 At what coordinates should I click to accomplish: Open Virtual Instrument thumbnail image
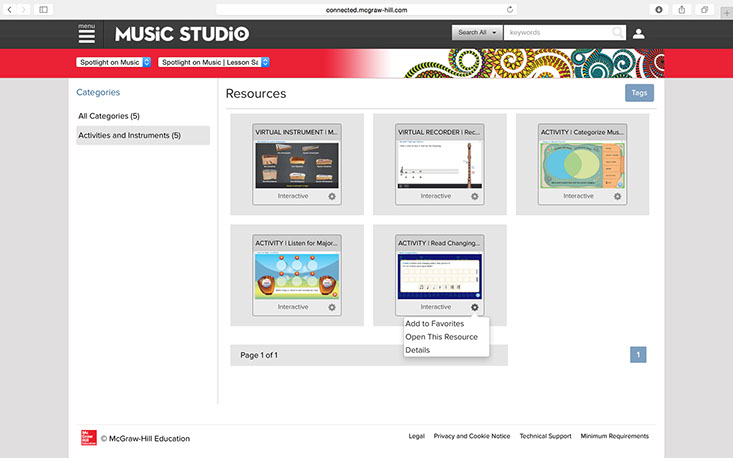point(297,165)
